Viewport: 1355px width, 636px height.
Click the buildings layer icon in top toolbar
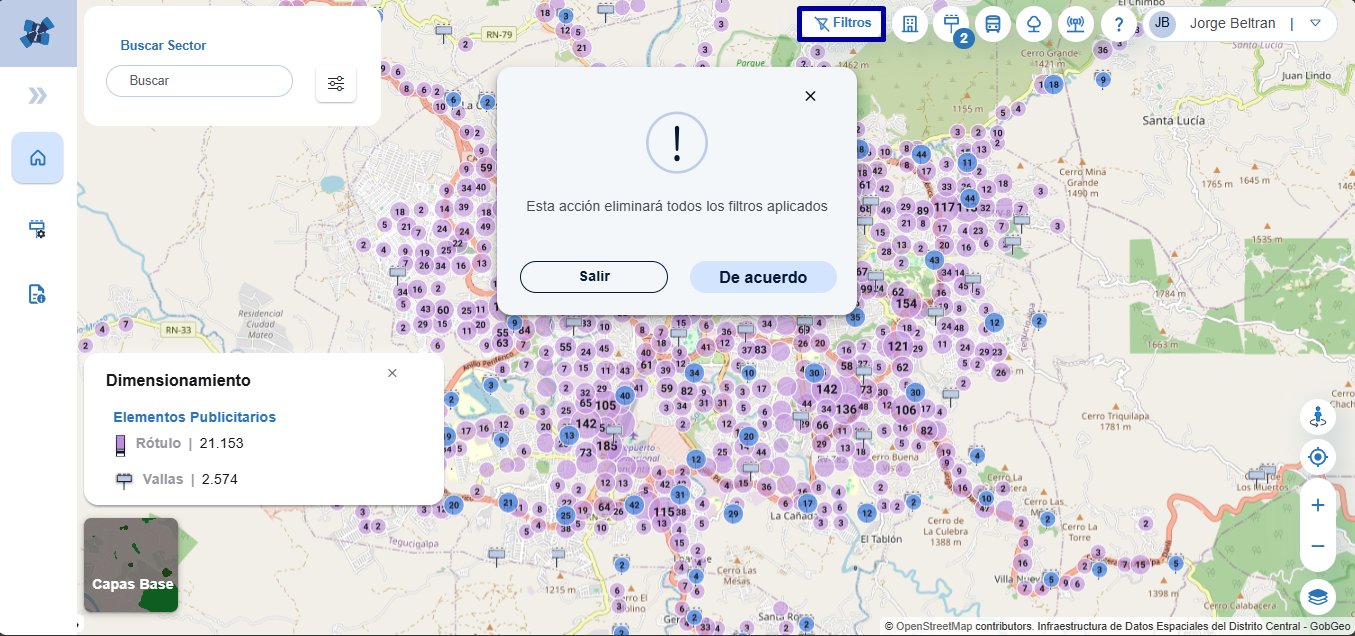click(x=909, y=24)
